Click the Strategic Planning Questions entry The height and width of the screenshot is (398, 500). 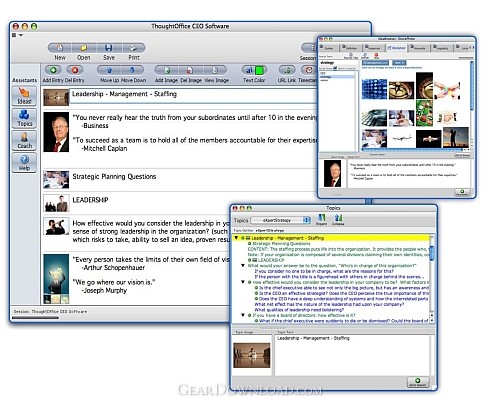pos(114,176)
